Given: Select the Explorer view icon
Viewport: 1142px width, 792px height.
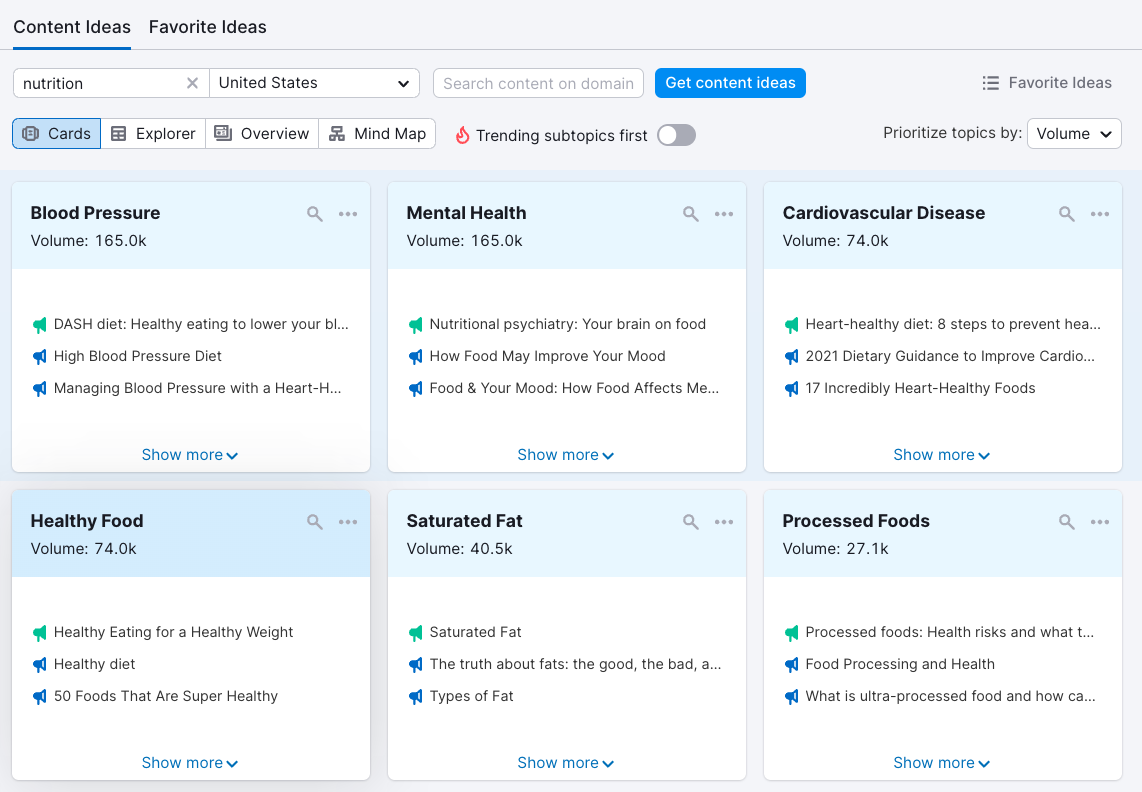Looking at the screenshot, I should 152,132.
